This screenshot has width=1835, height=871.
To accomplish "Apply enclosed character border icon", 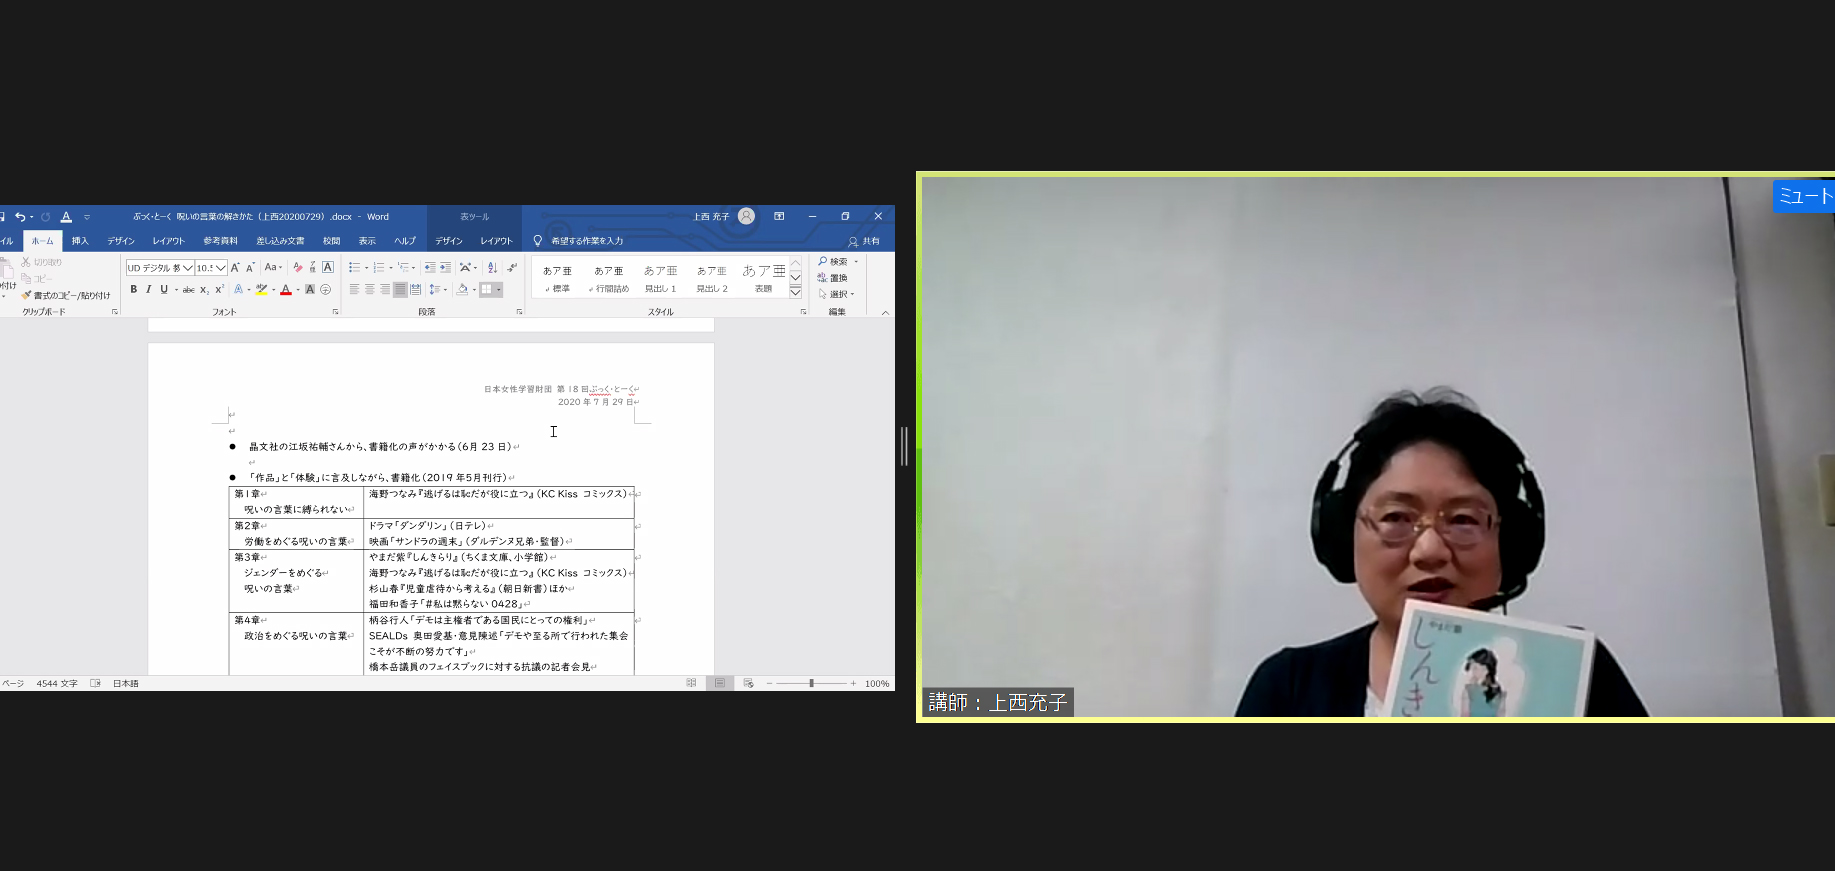I will pos(328,267).
